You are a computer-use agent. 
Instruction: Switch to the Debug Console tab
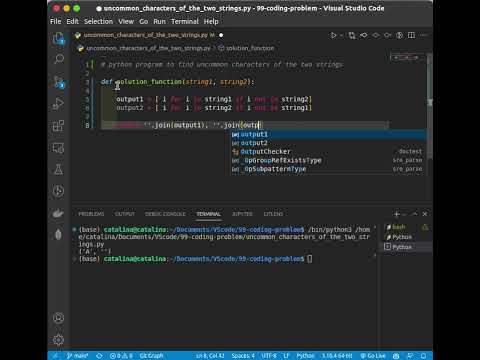click(165, 214)
